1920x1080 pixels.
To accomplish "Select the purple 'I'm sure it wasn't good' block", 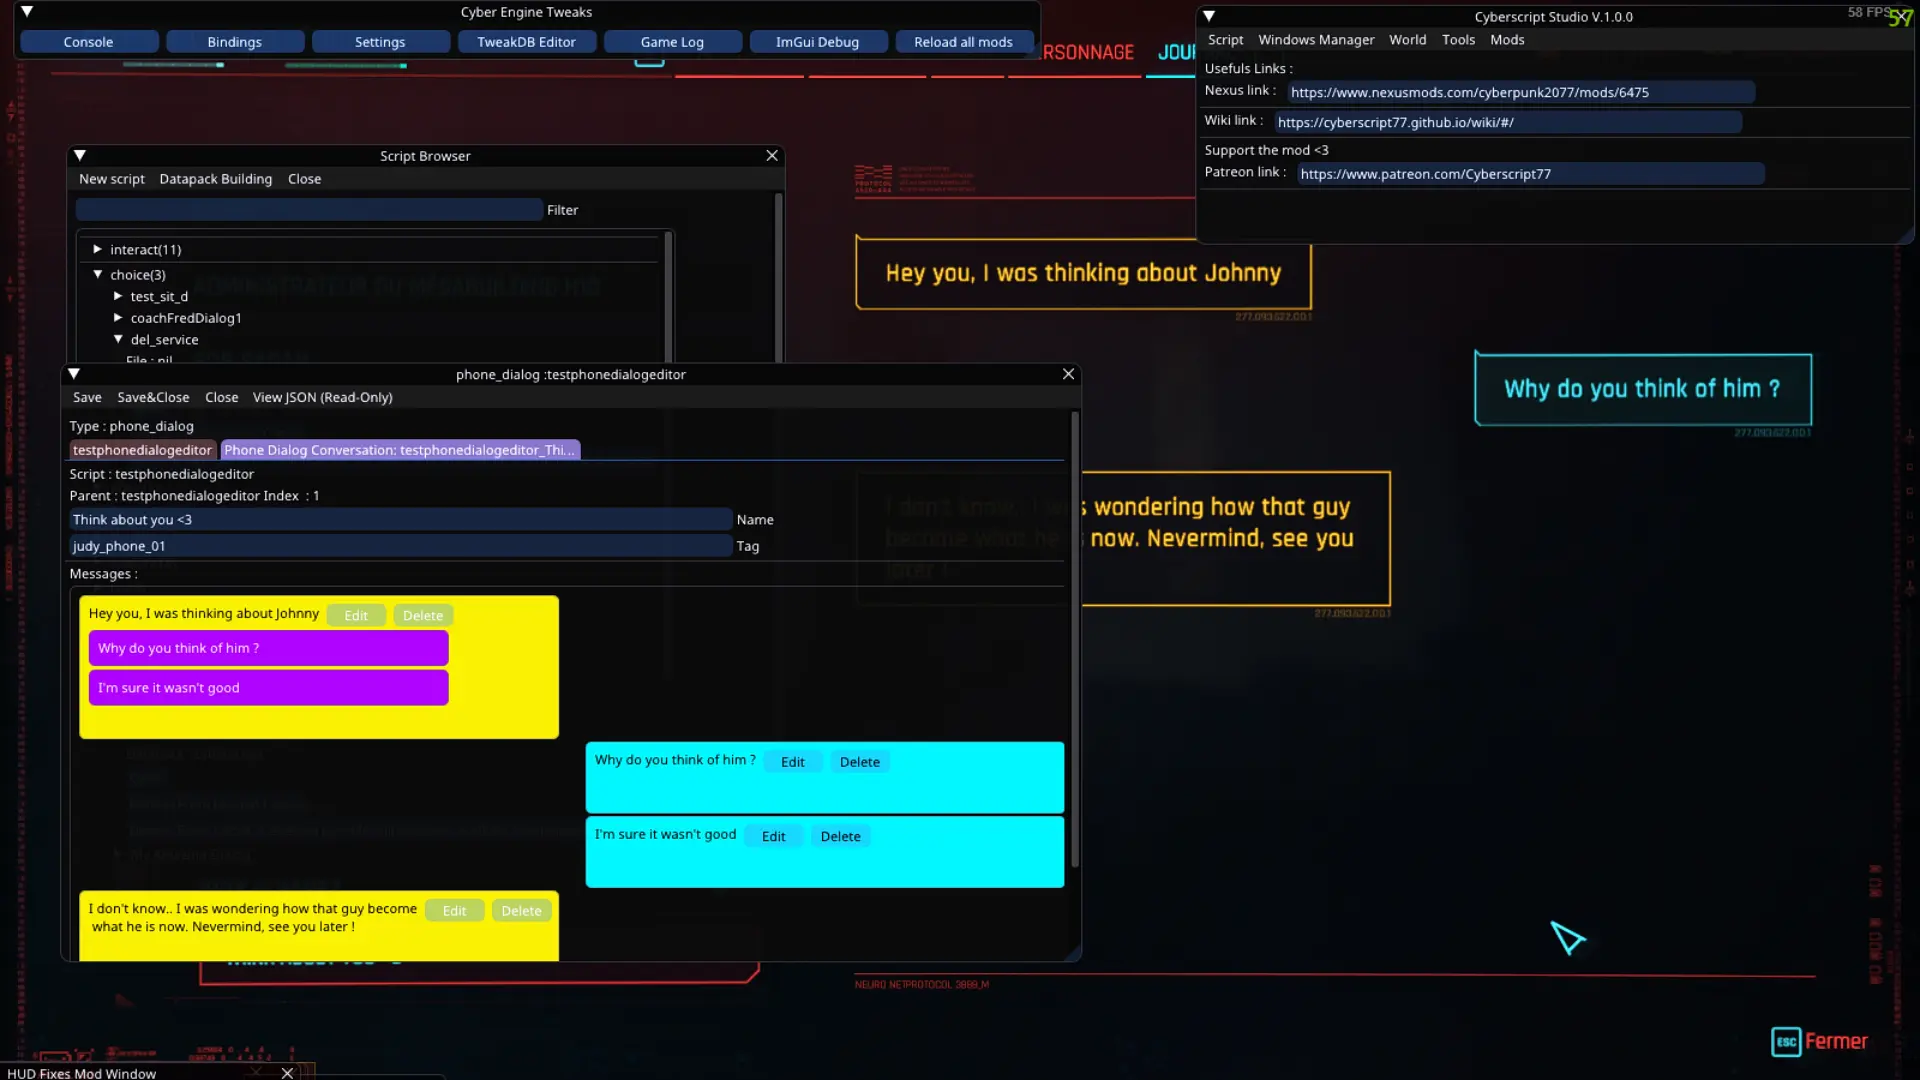I will [268, 688].
